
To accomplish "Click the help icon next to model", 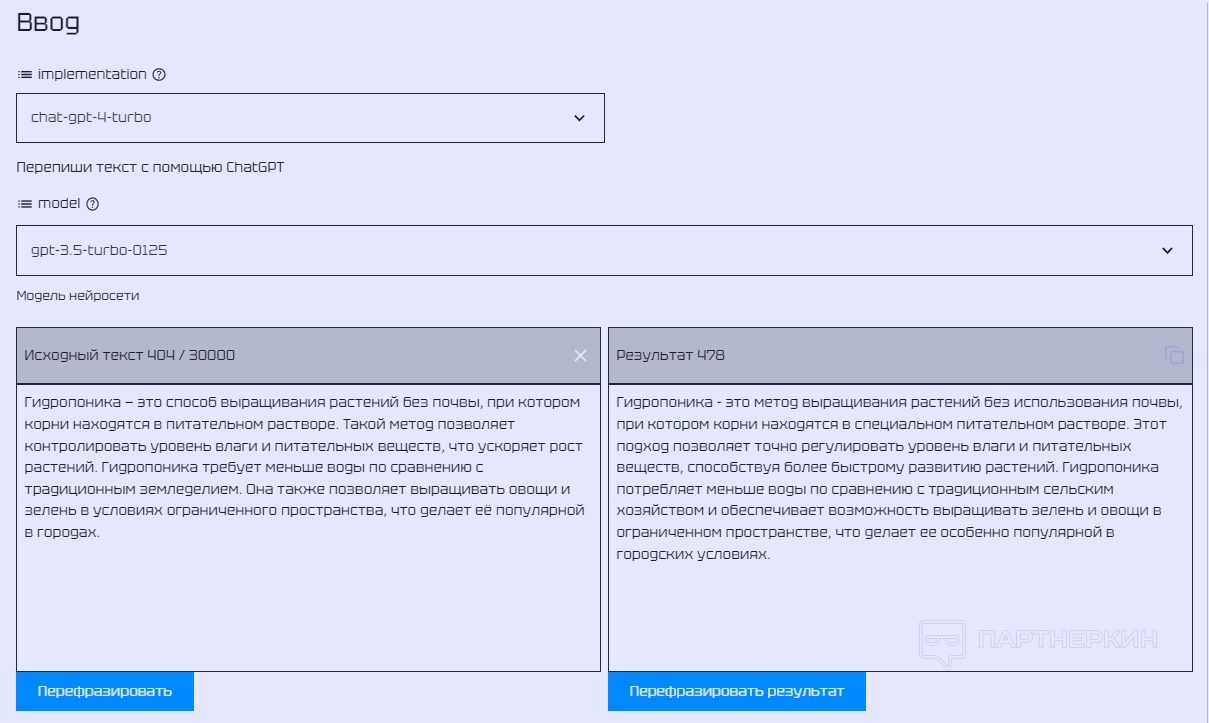I will (x=93, y=204).
